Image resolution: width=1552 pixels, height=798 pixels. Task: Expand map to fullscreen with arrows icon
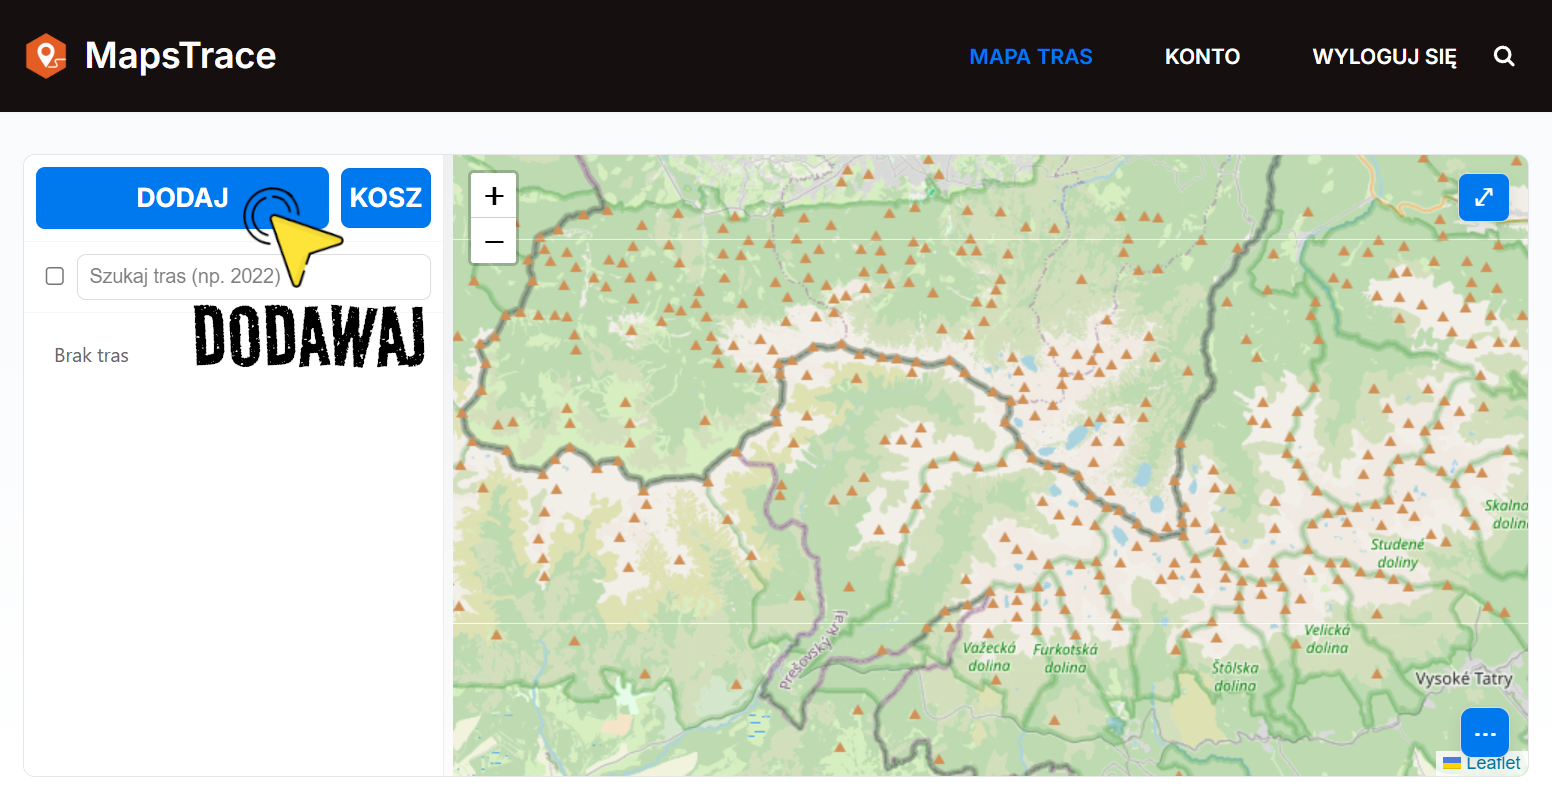pyautogui.click(x=1484, y=197)
